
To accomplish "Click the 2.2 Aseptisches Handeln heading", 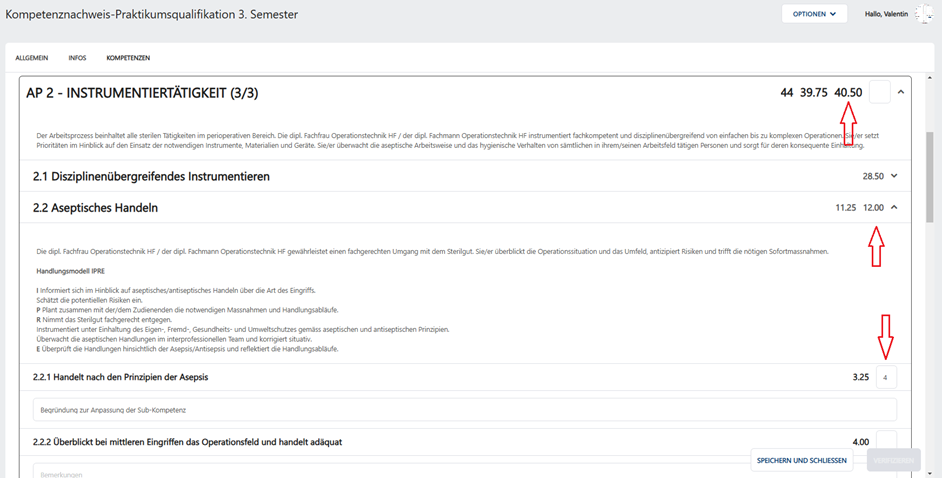I will (96, 208).
